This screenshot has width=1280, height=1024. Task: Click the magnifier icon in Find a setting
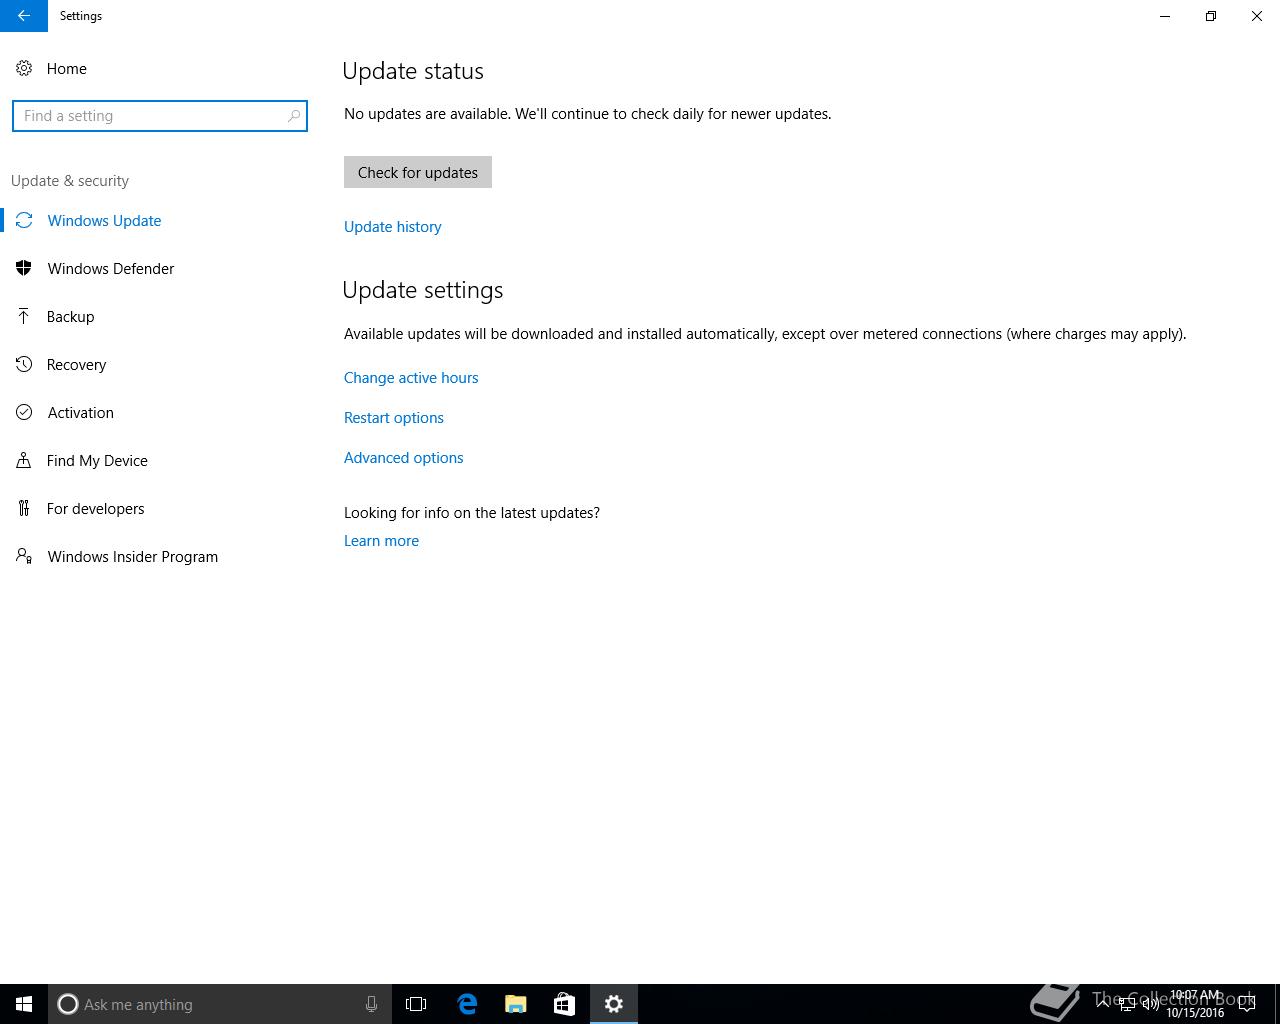(294, 116)
